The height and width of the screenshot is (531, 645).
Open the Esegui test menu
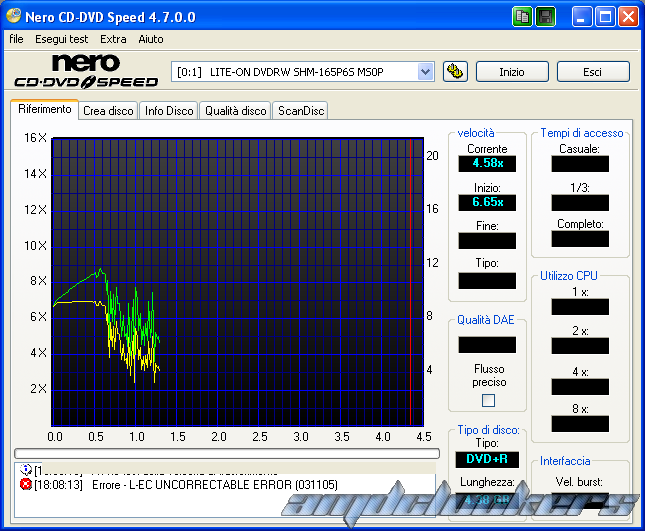[x=61, y=39]
